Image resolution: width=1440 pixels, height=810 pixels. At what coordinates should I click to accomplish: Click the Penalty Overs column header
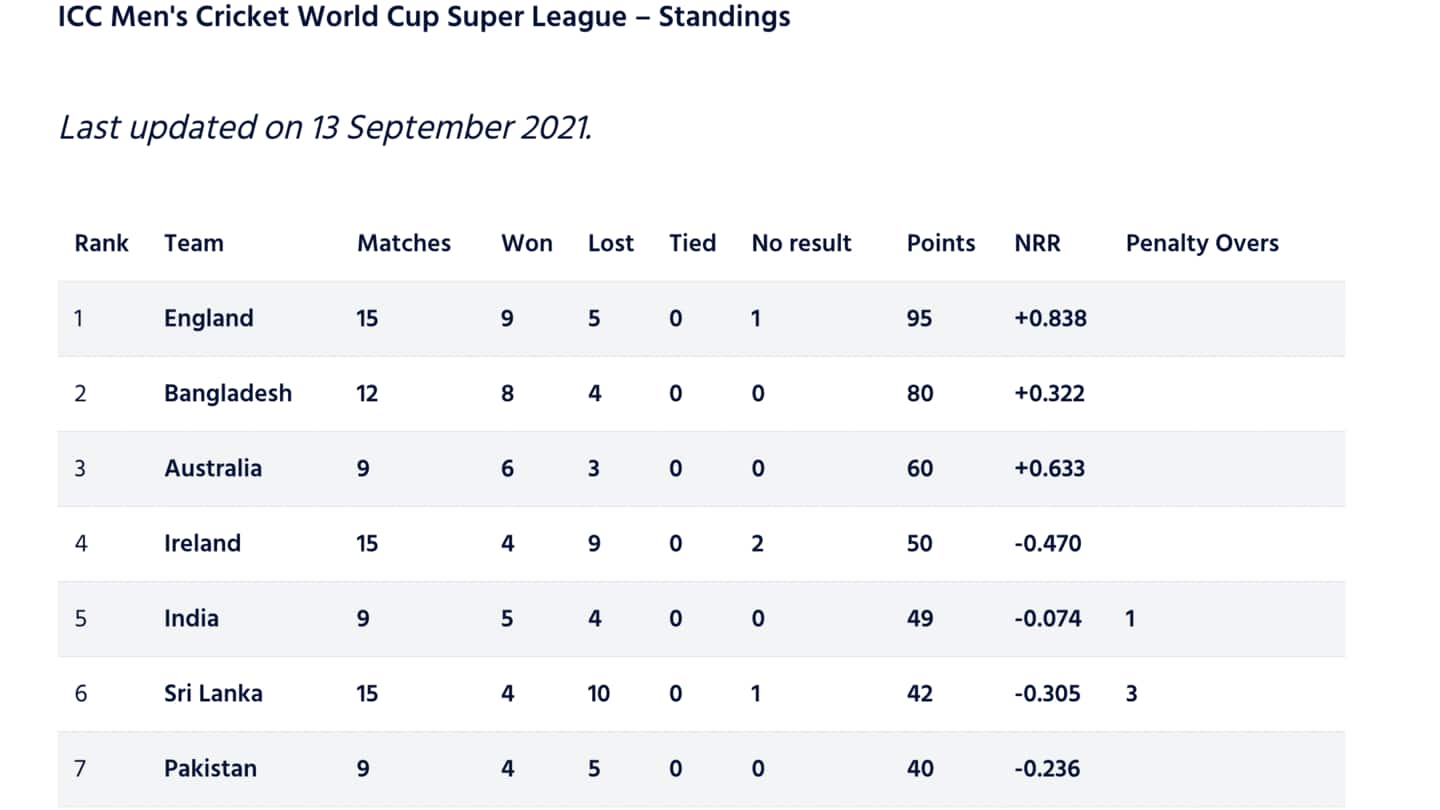point(1202,243)
